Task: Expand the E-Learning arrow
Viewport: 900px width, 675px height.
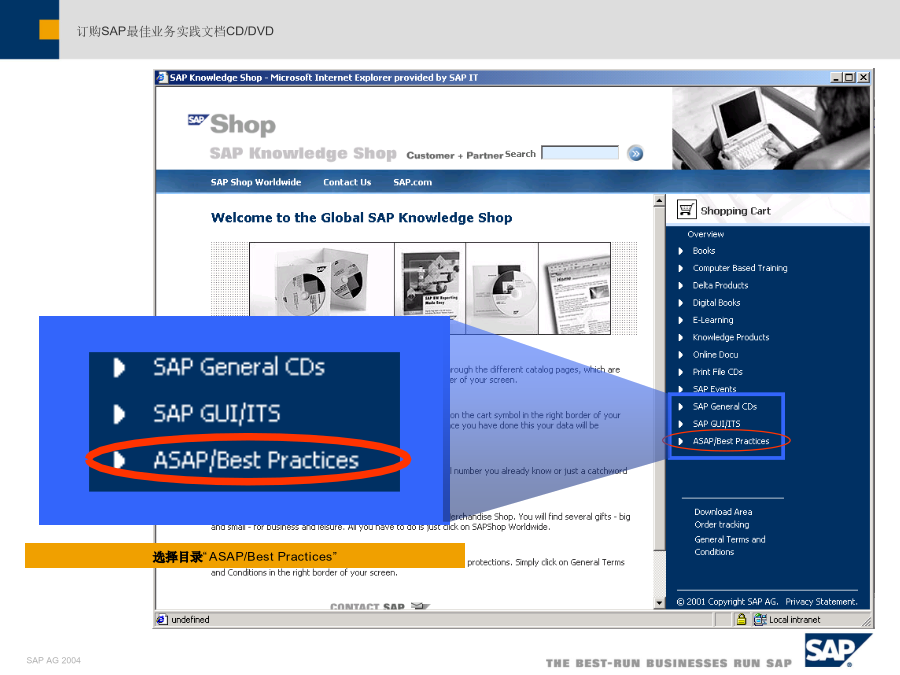Action: tap(681, 320)
